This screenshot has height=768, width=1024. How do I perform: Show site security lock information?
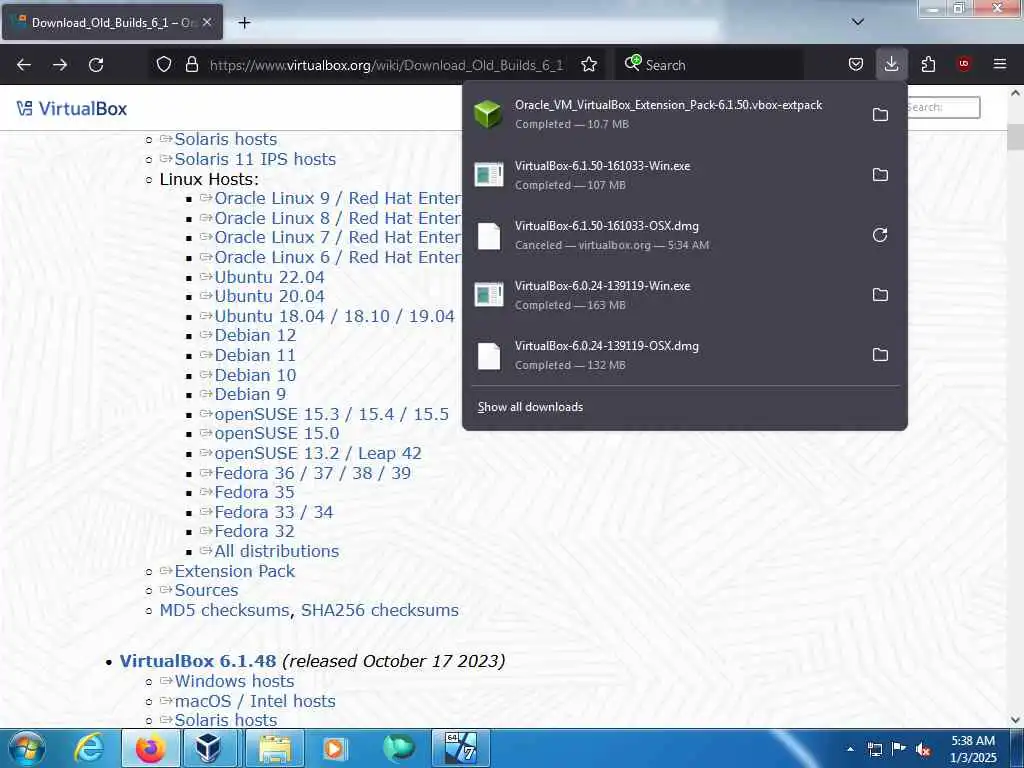point(191,65)
